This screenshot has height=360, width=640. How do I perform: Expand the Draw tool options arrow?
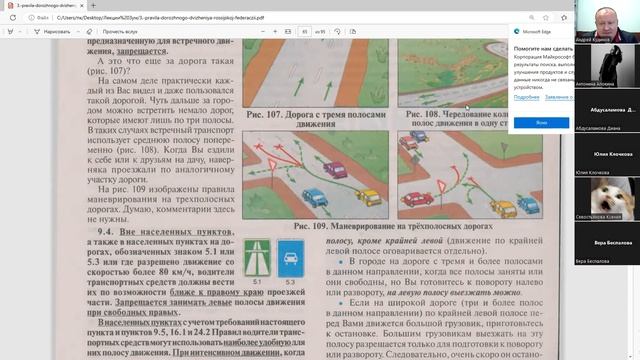(78, 31)
